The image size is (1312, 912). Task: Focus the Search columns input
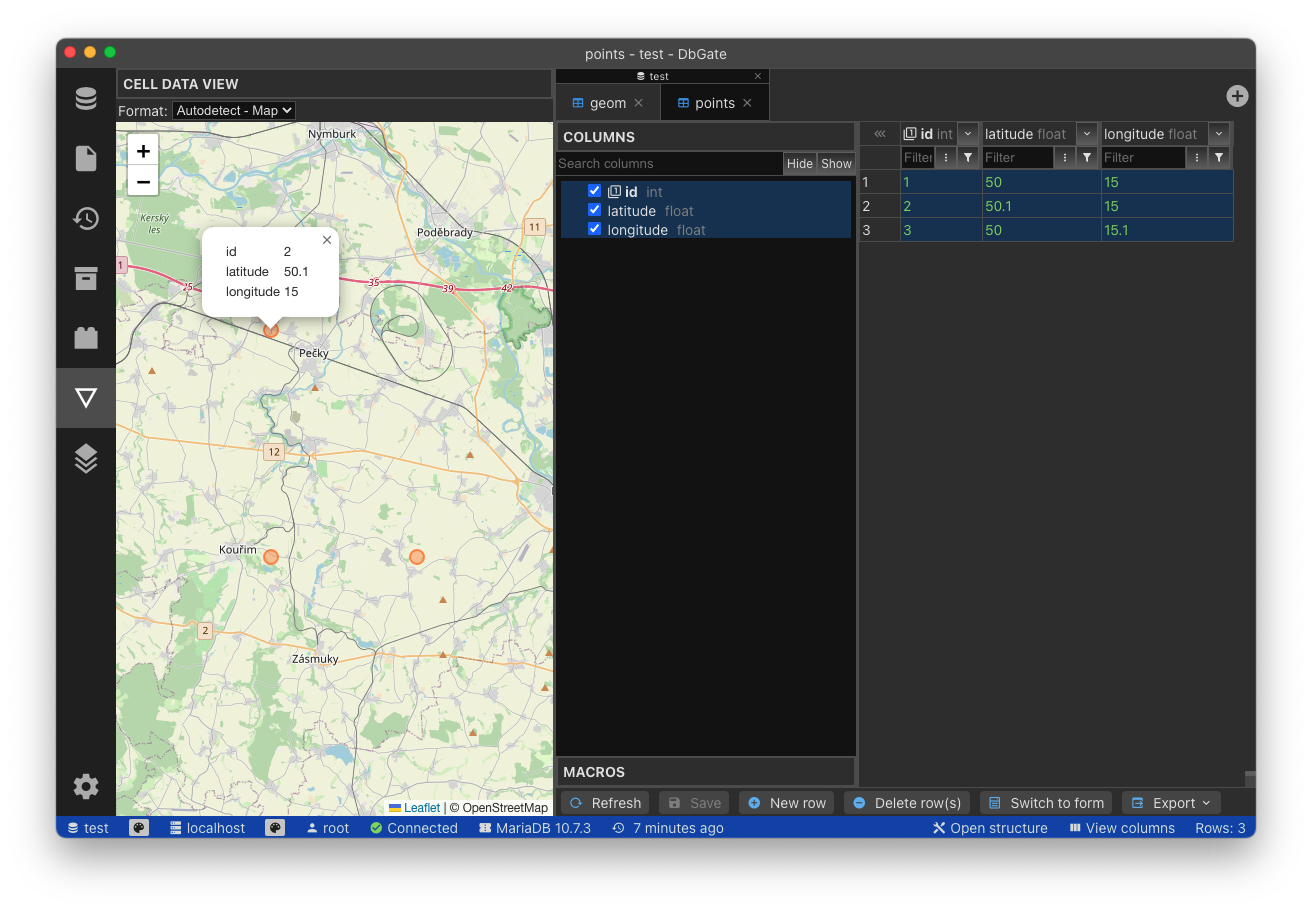click(x=669, y=163)
